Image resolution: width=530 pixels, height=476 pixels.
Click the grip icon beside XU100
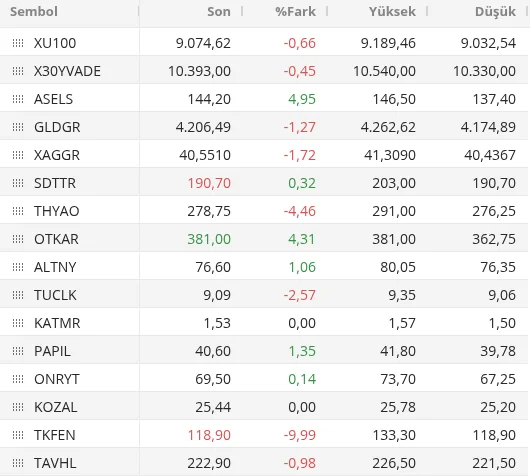pyautogui.click(x=18, y=43)
